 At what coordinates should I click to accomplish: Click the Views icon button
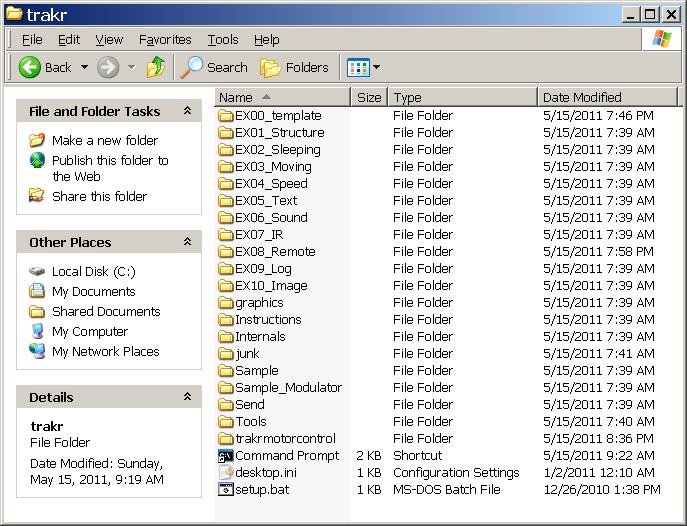(x=358, y=67)
